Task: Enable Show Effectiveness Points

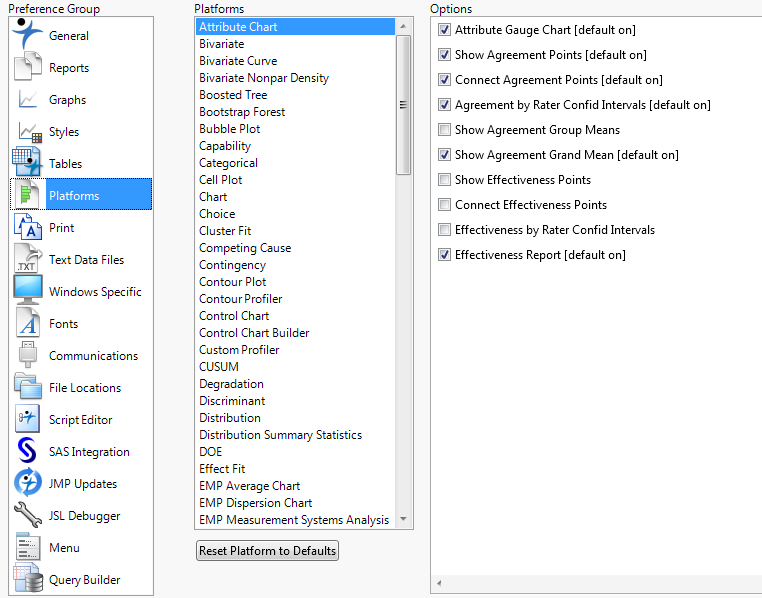Action: click(x=444, y=180)
